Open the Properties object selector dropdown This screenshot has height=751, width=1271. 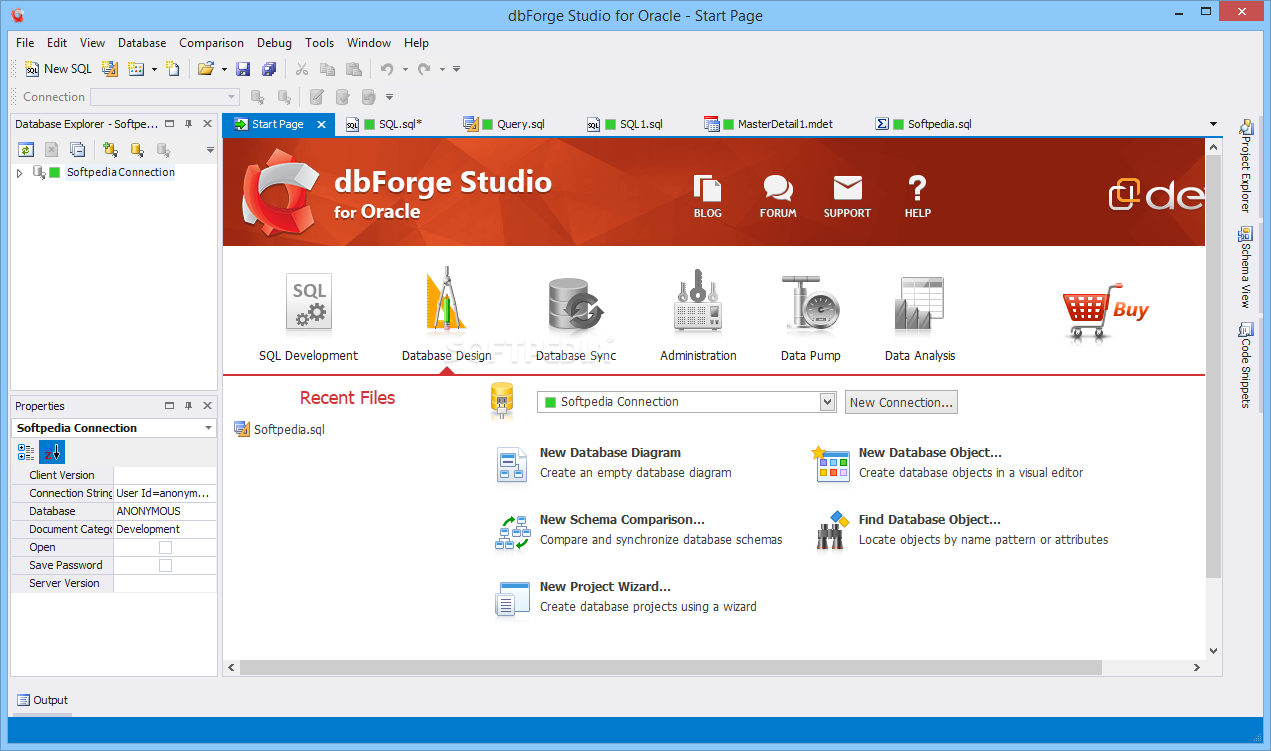209,428
